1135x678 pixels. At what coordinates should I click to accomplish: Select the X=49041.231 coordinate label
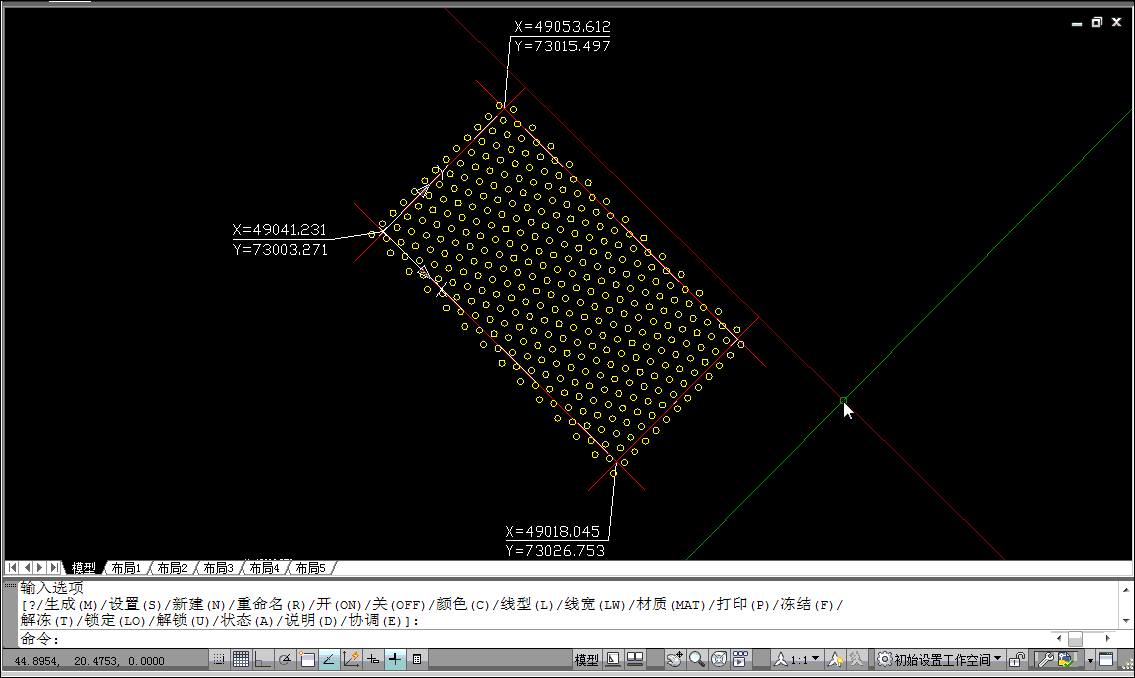click(279, 230)
